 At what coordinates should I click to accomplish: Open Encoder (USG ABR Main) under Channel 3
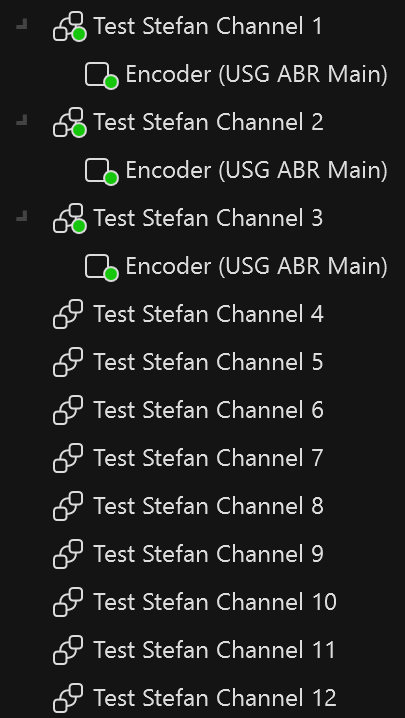click(x=257, y=267)
